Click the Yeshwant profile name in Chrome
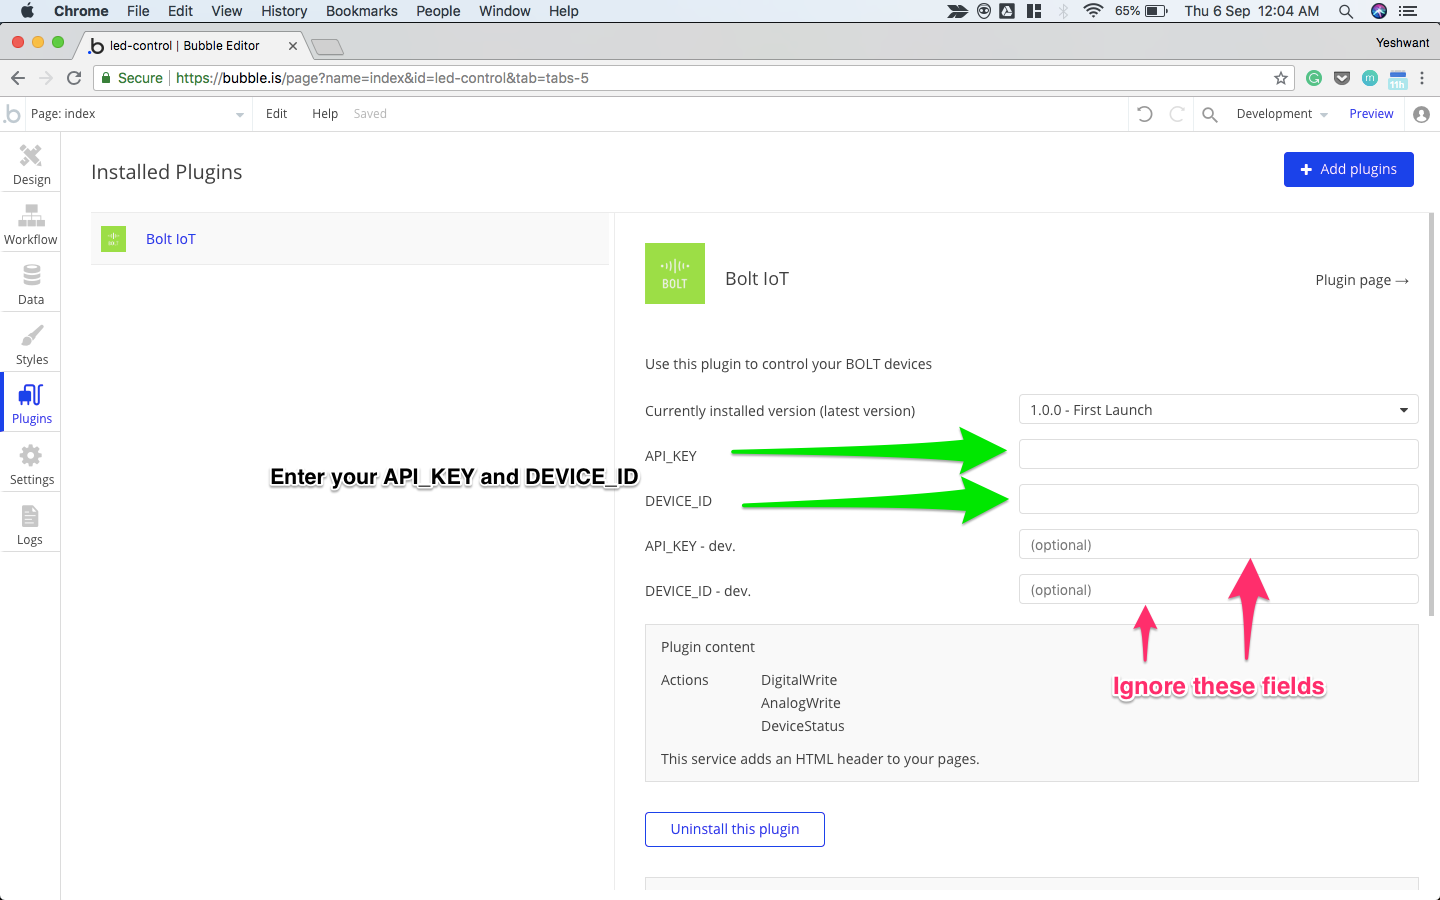 pos(1402,43)
